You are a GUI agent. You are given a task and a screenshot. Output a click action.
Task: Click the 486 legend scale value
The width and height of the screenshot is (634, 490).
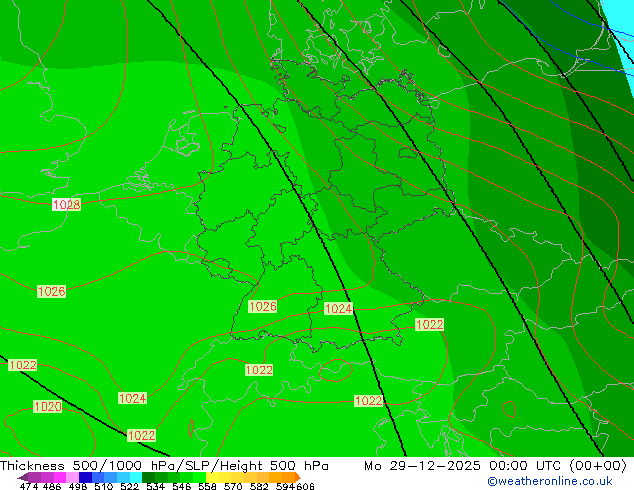point(52,486)
